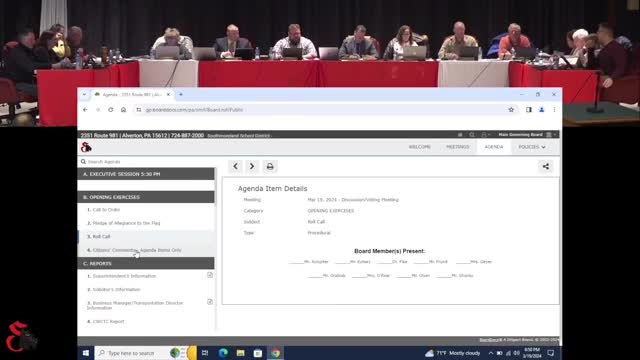Show hidden system tray icons
640x360 pixels.
pyautogui.click(x=491, y=353)
